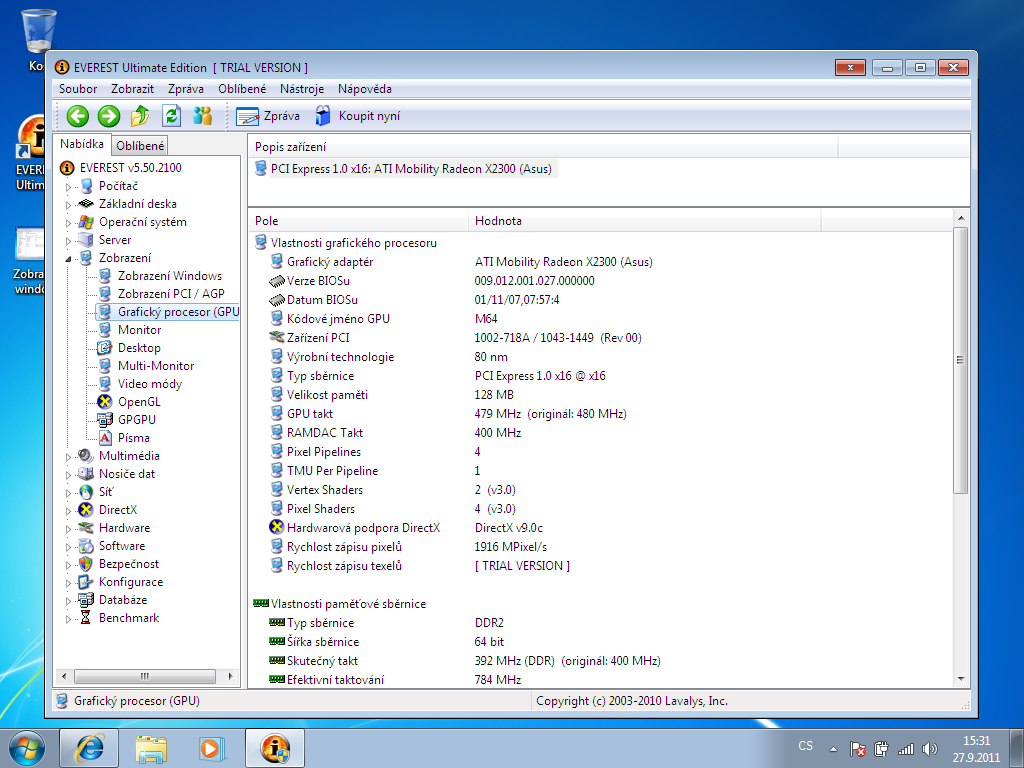Click Koupit nyní in the toolbar
Screen dimensions: 1024x768
point(357,116)
